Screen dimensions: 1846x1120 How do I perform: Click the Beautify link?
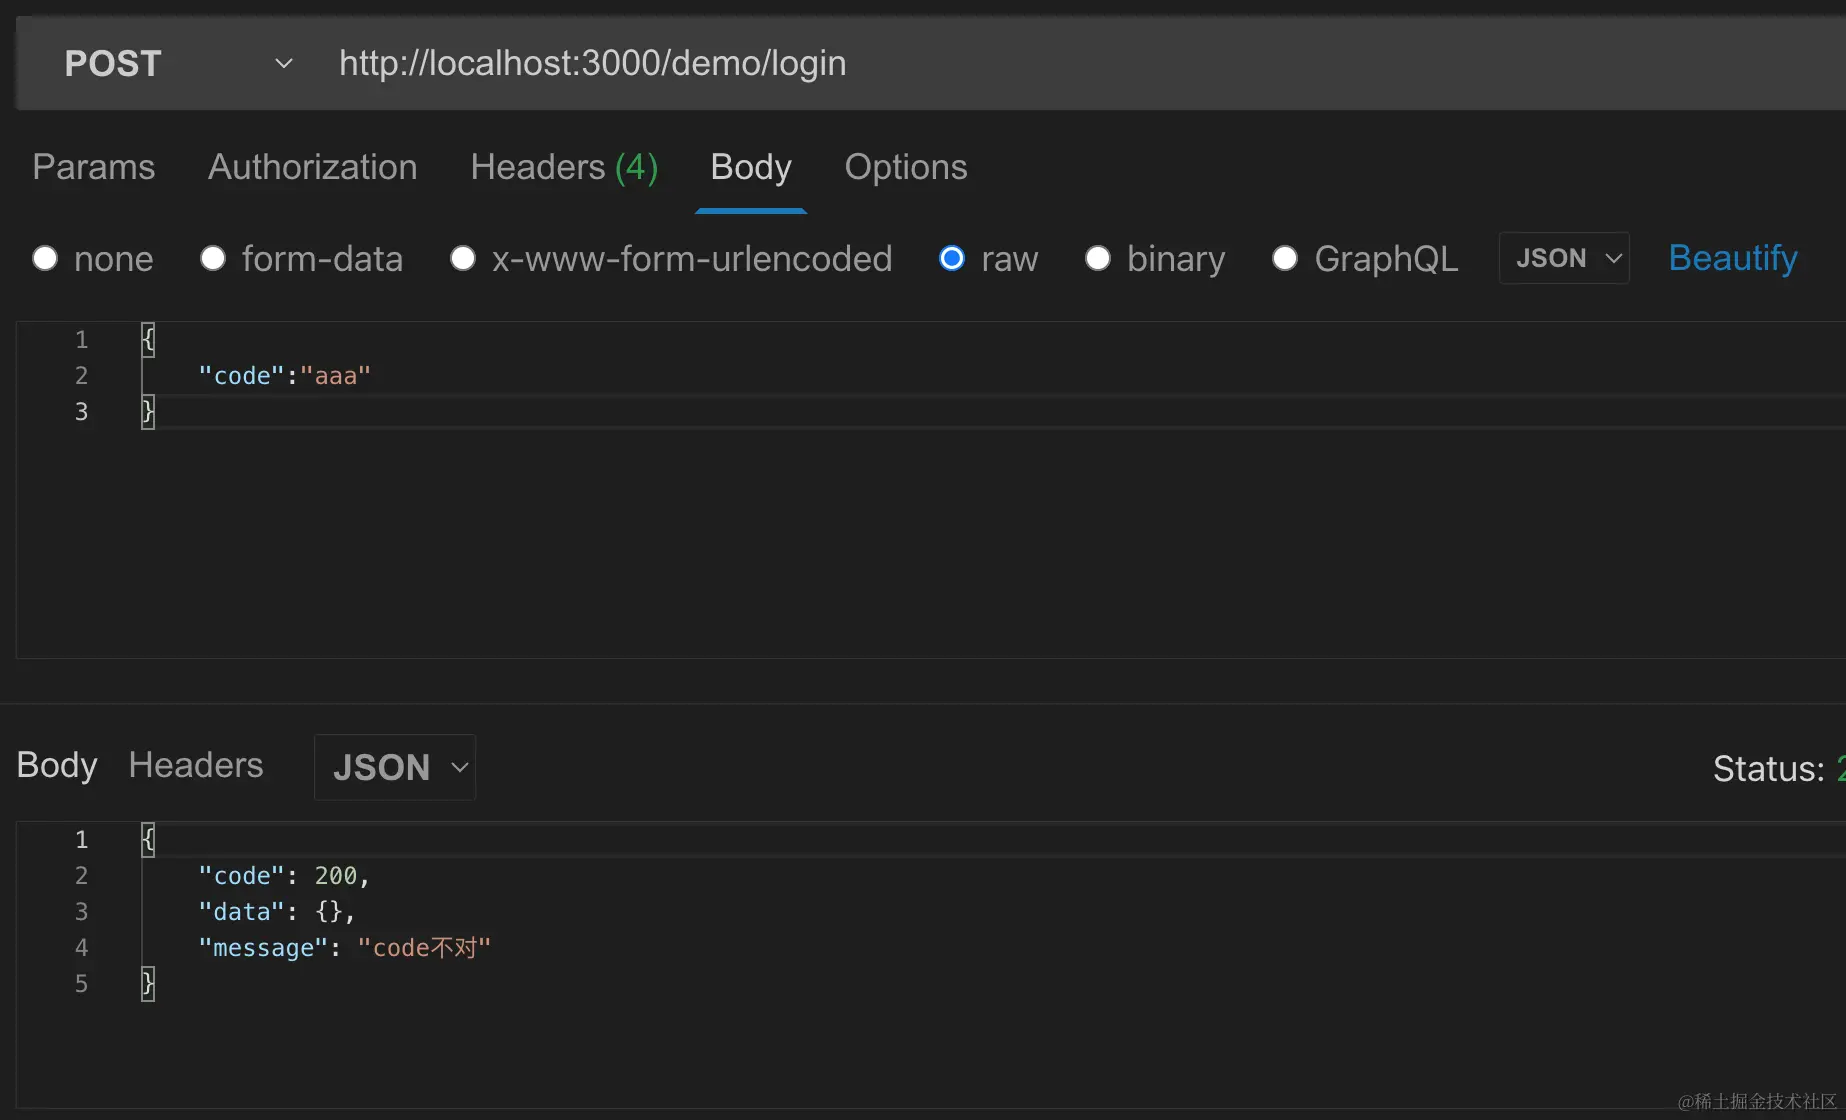click(x=1732, y=258)
